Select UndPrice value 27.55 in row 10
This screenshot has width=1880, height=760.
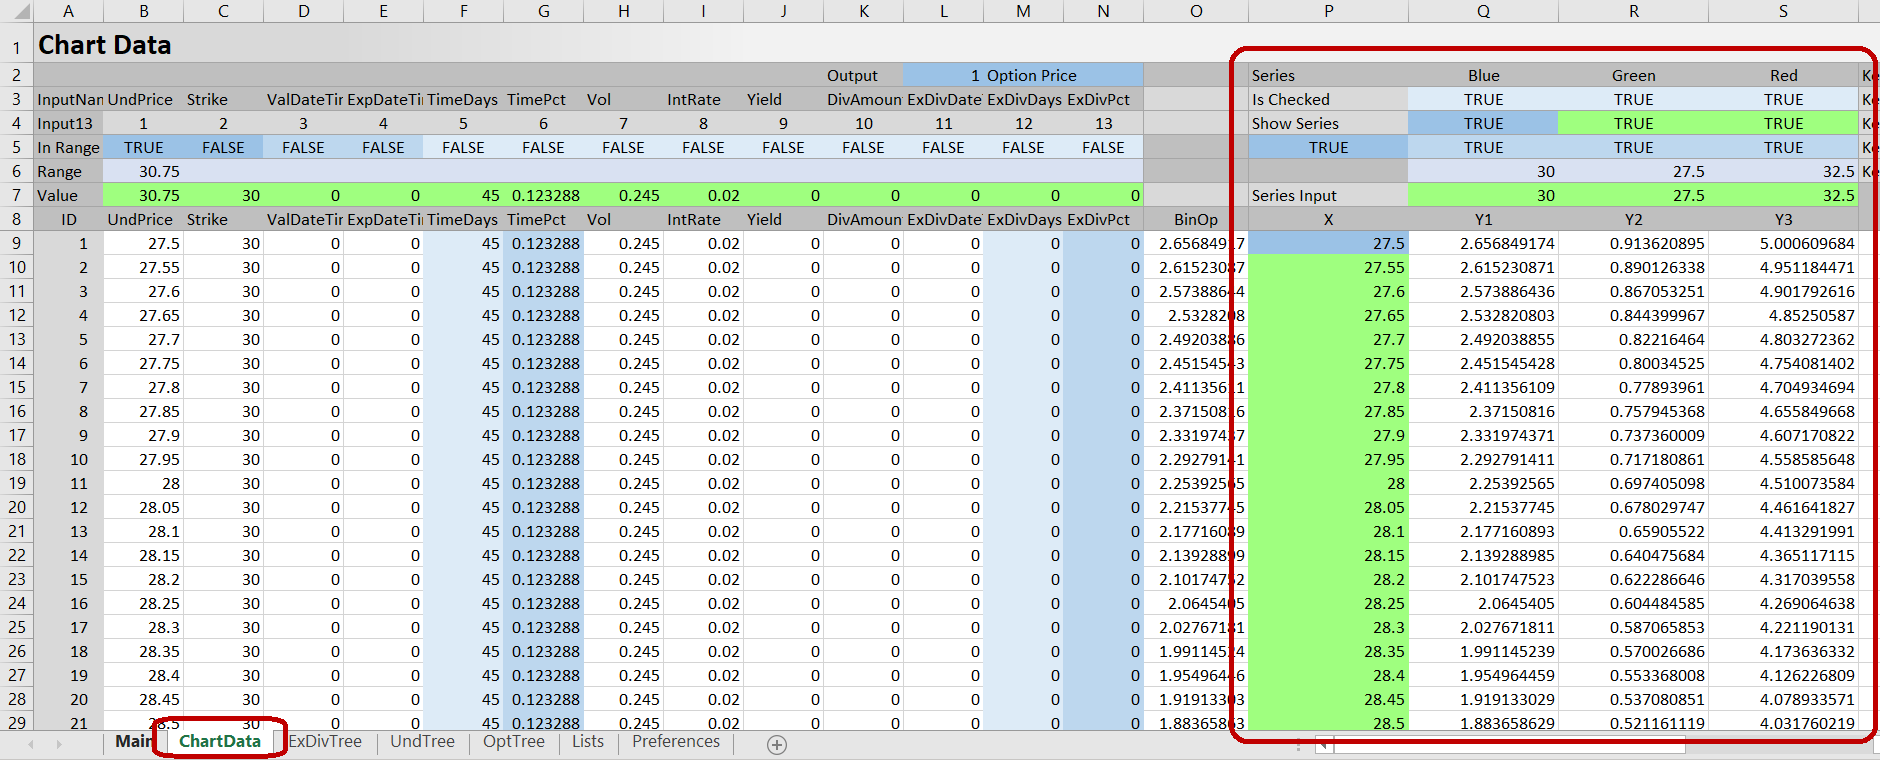(143, 267)
